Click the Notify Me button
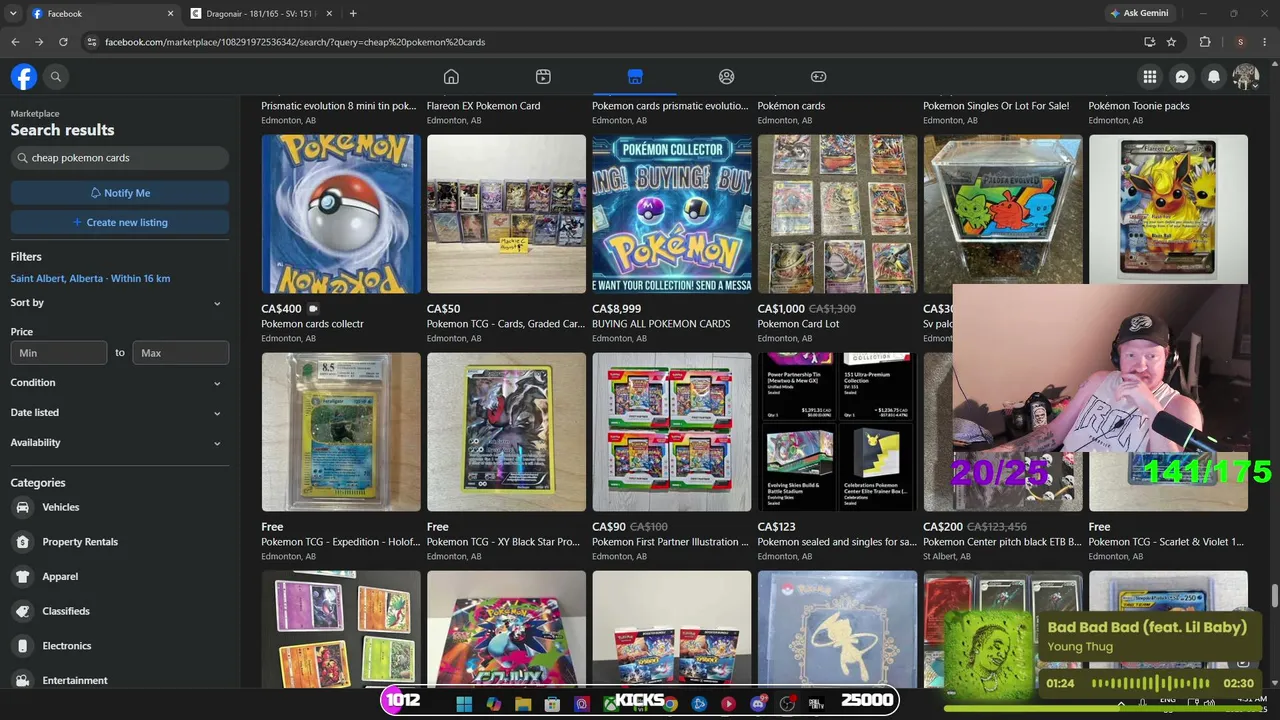1280x720 pixels. tap(120, 193)
